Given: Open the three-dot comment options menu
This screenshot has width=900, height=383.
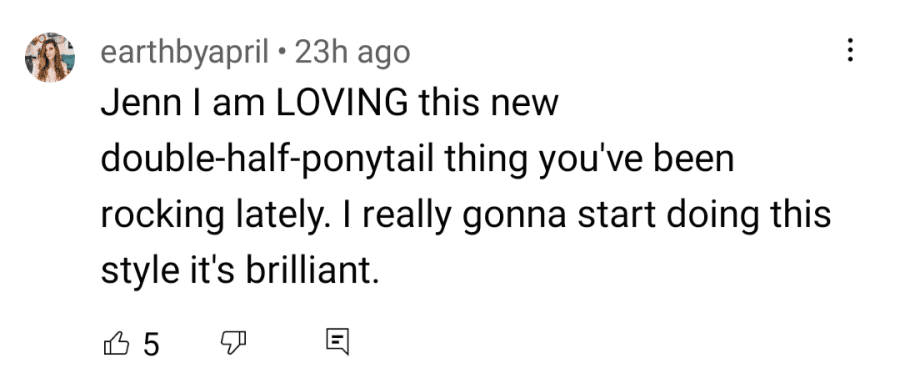Looking at the screenshot, I should click(850, 51).
